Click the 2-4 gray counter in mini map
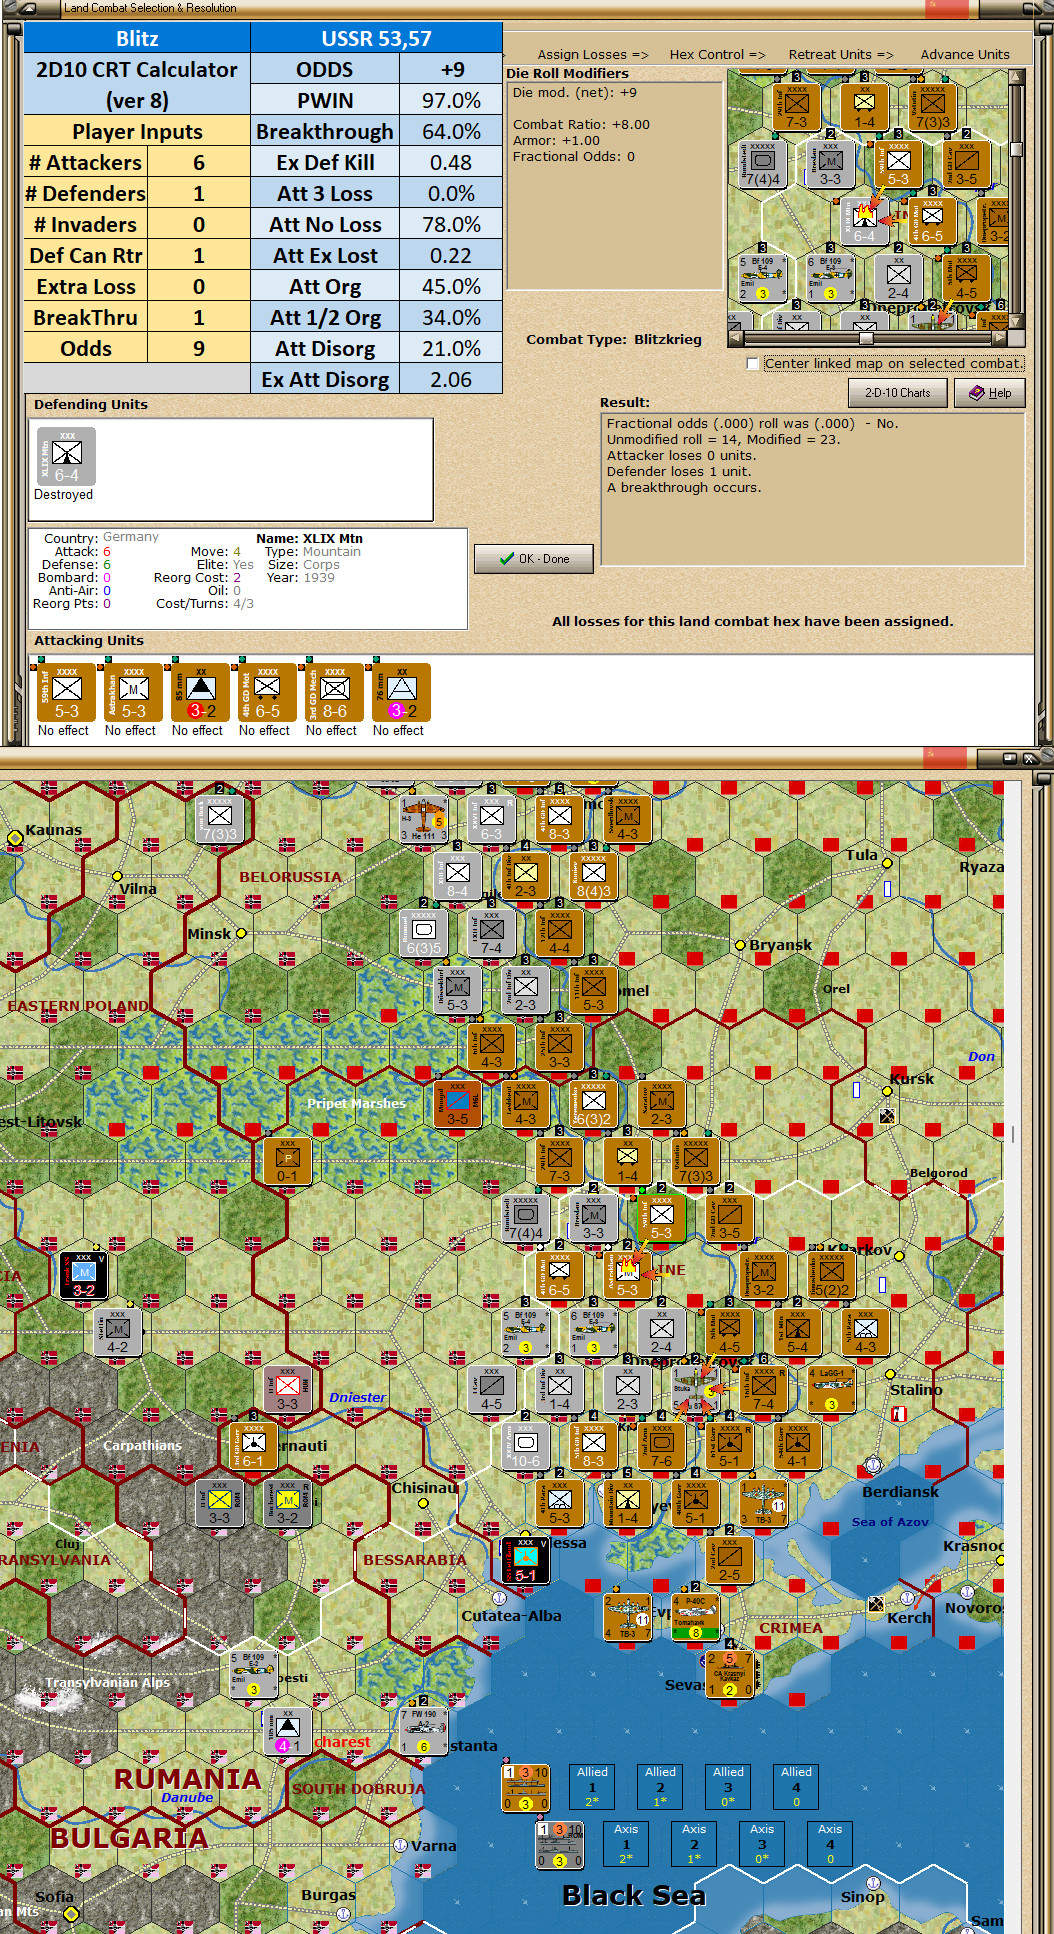 [x=898, y=278]
